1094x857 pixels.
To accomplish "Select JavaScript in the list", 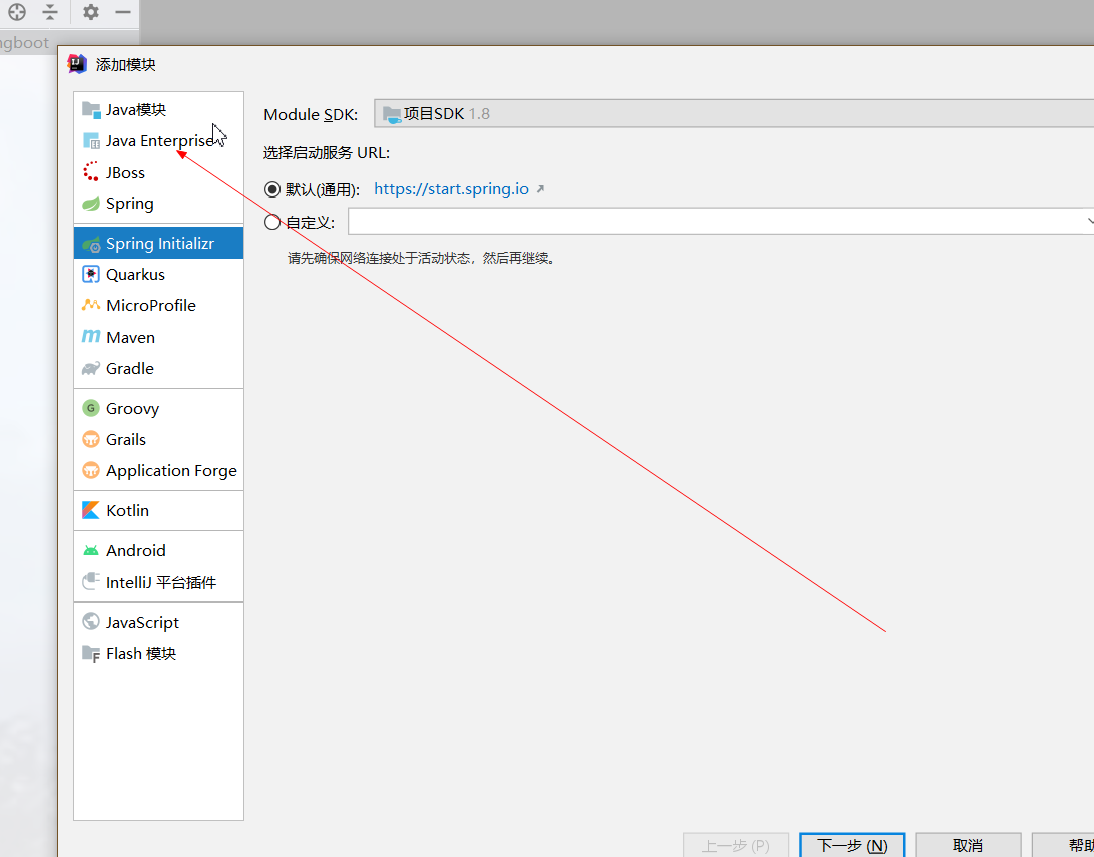I will point(158,622).
